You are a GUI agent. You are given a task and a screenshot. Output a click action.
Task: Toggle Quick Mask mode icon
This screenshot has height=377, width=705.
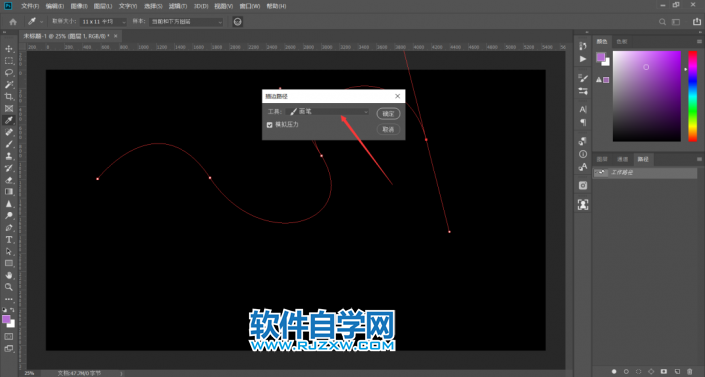pyautogui.click(x=9, y=337)
